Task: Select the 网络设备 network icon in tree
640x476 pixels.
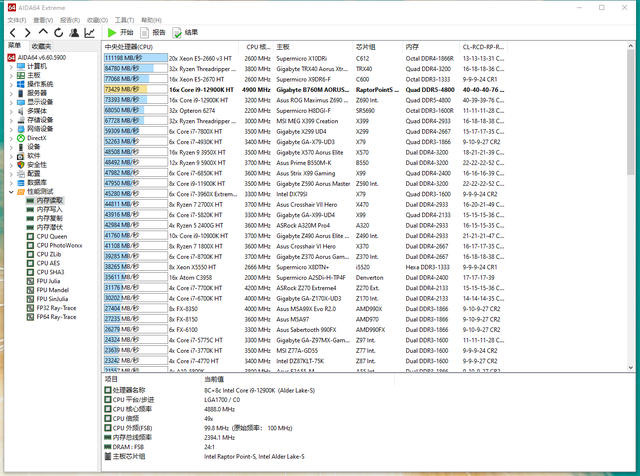Action: pyautogui.click(x=21, y=129)
